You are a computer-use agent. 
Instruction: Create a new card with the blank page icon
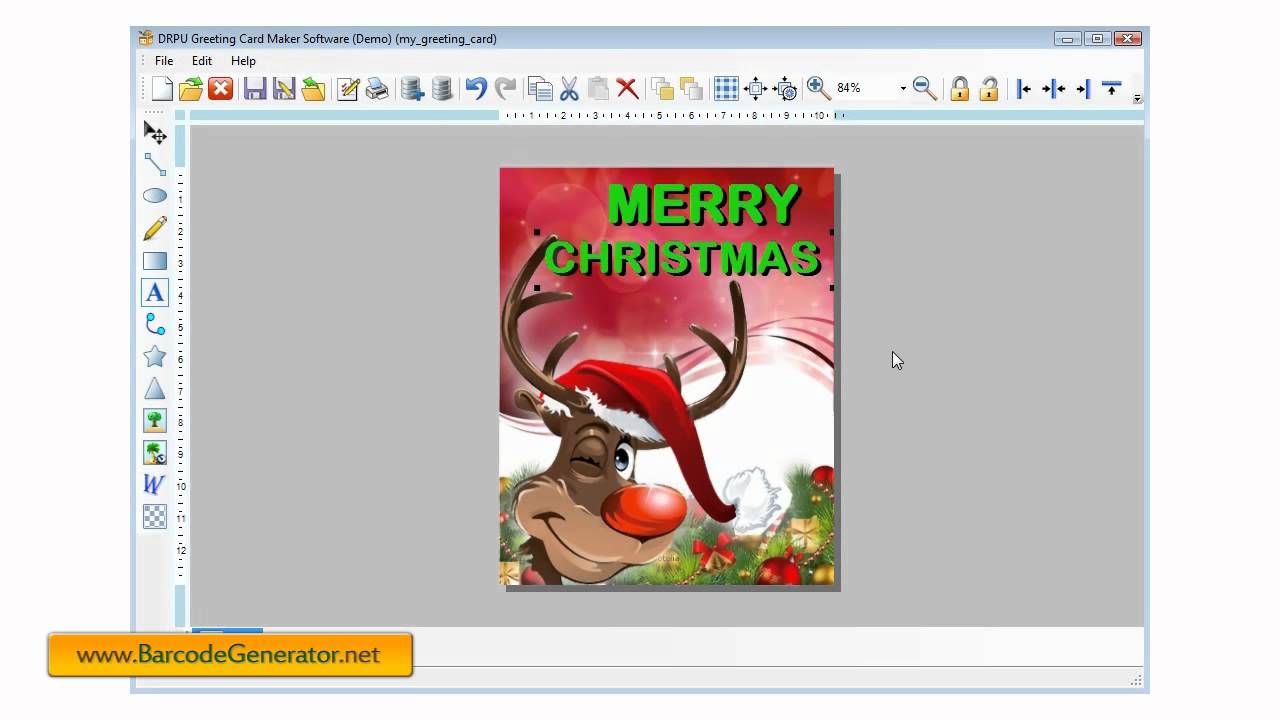[162, 89]
